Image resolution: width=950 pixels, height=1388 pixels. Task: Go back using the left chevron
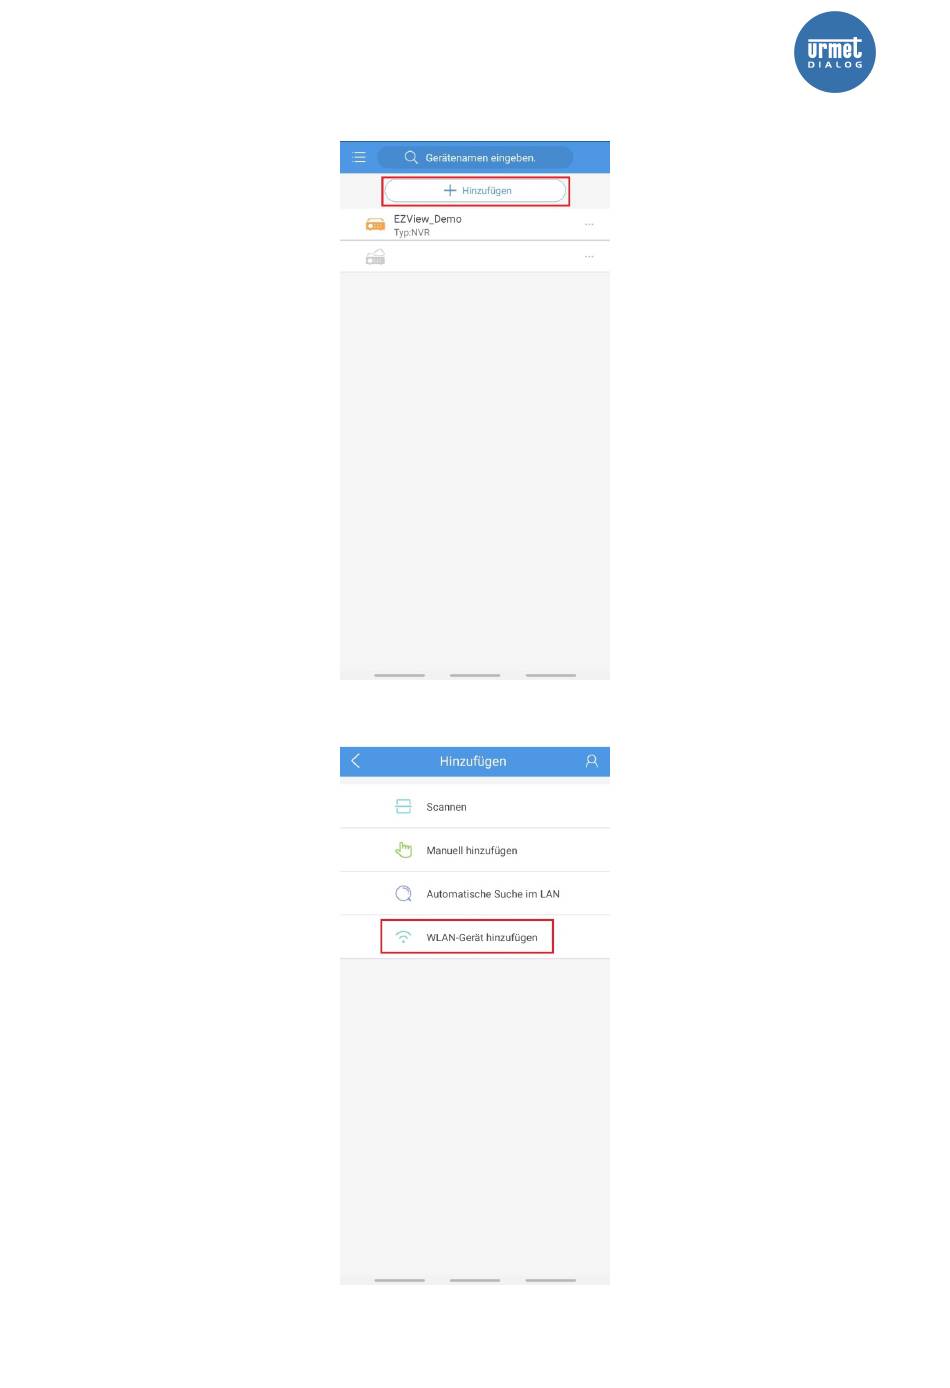pyautogui.click(x=356, y=761)
